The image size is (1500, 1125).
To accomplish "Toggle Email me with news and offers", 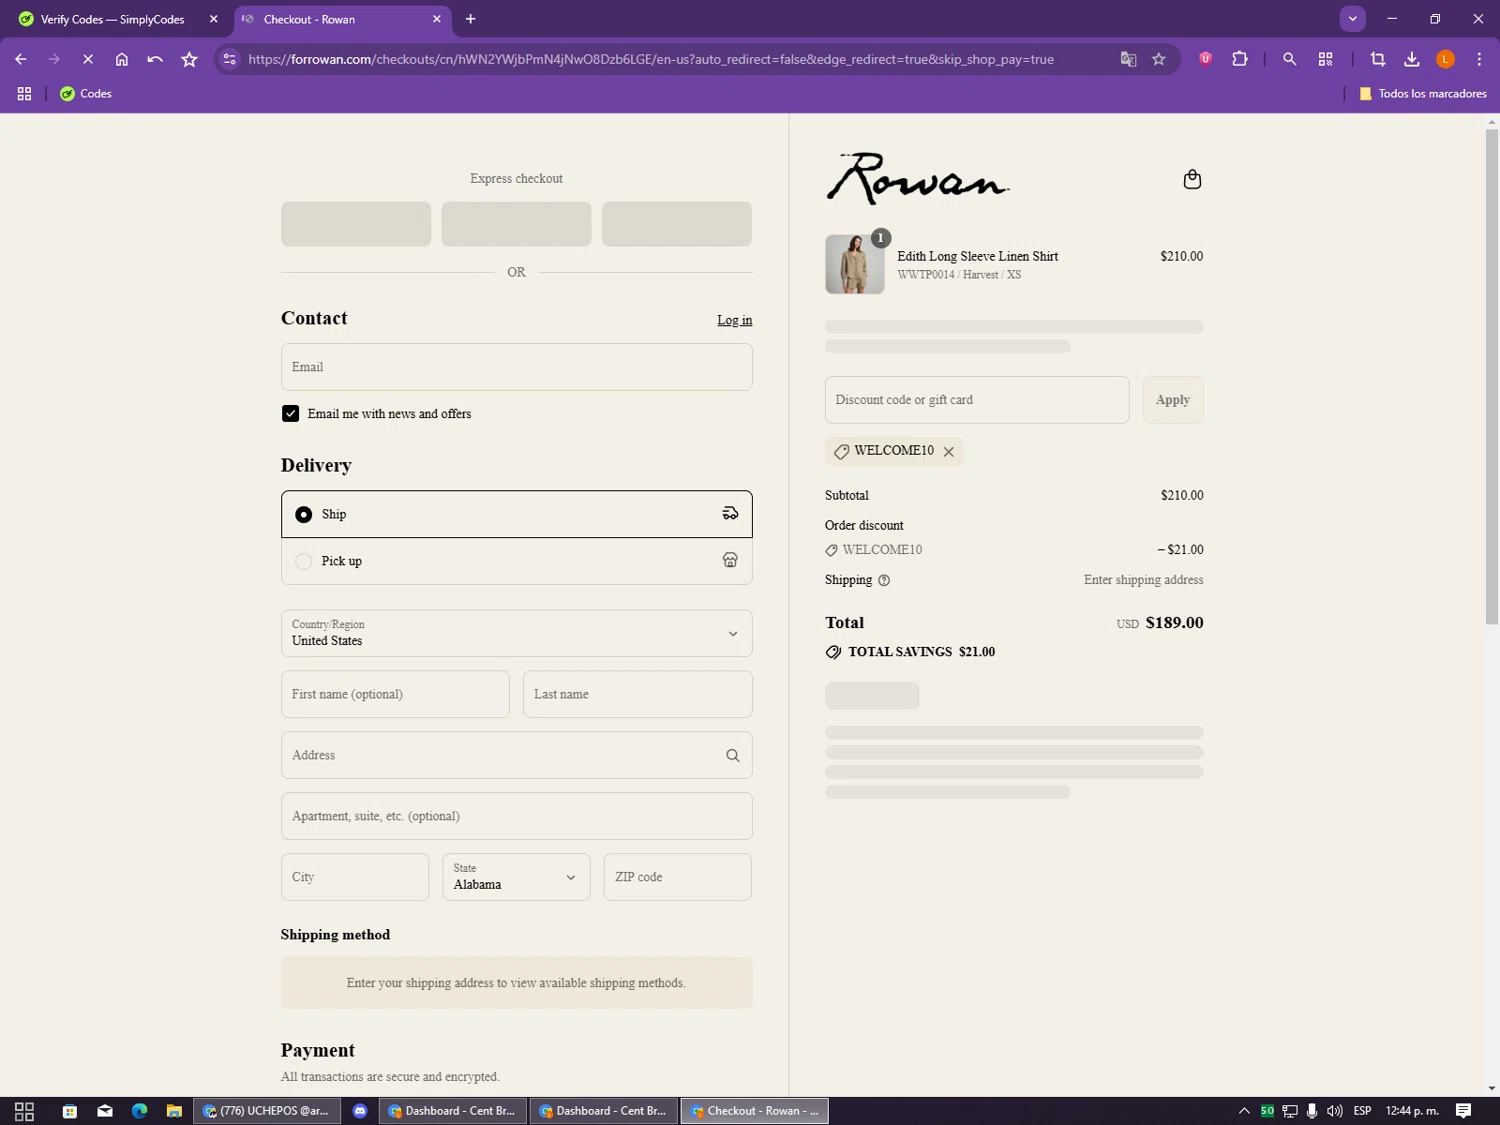I will pyautogui.click(x=290, y=414).
